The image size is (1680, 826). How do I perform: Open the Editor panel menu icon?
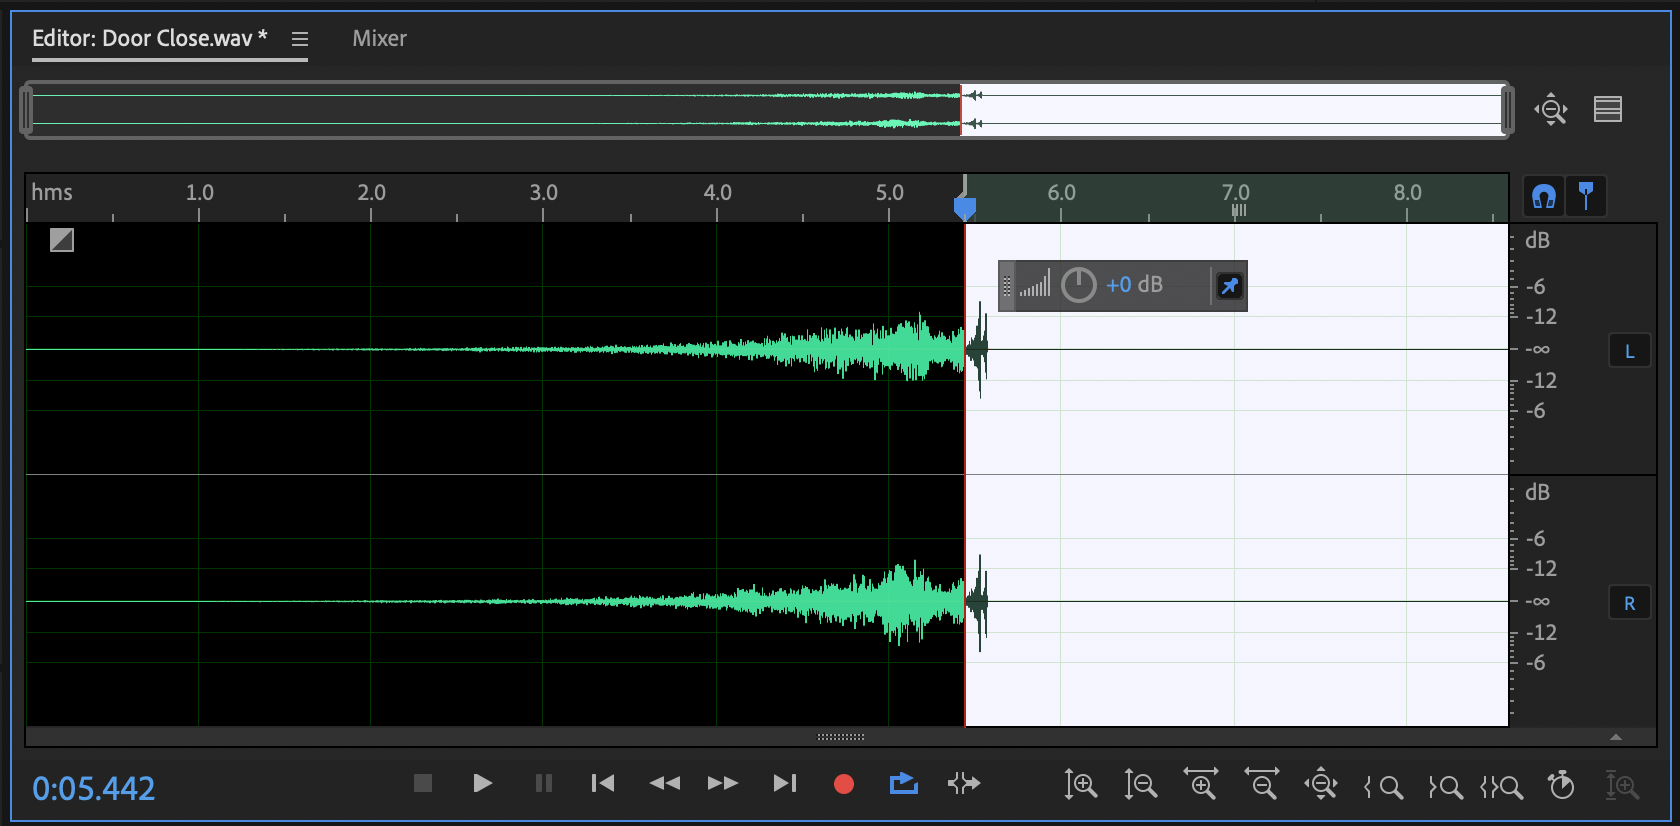pos(300,39)
